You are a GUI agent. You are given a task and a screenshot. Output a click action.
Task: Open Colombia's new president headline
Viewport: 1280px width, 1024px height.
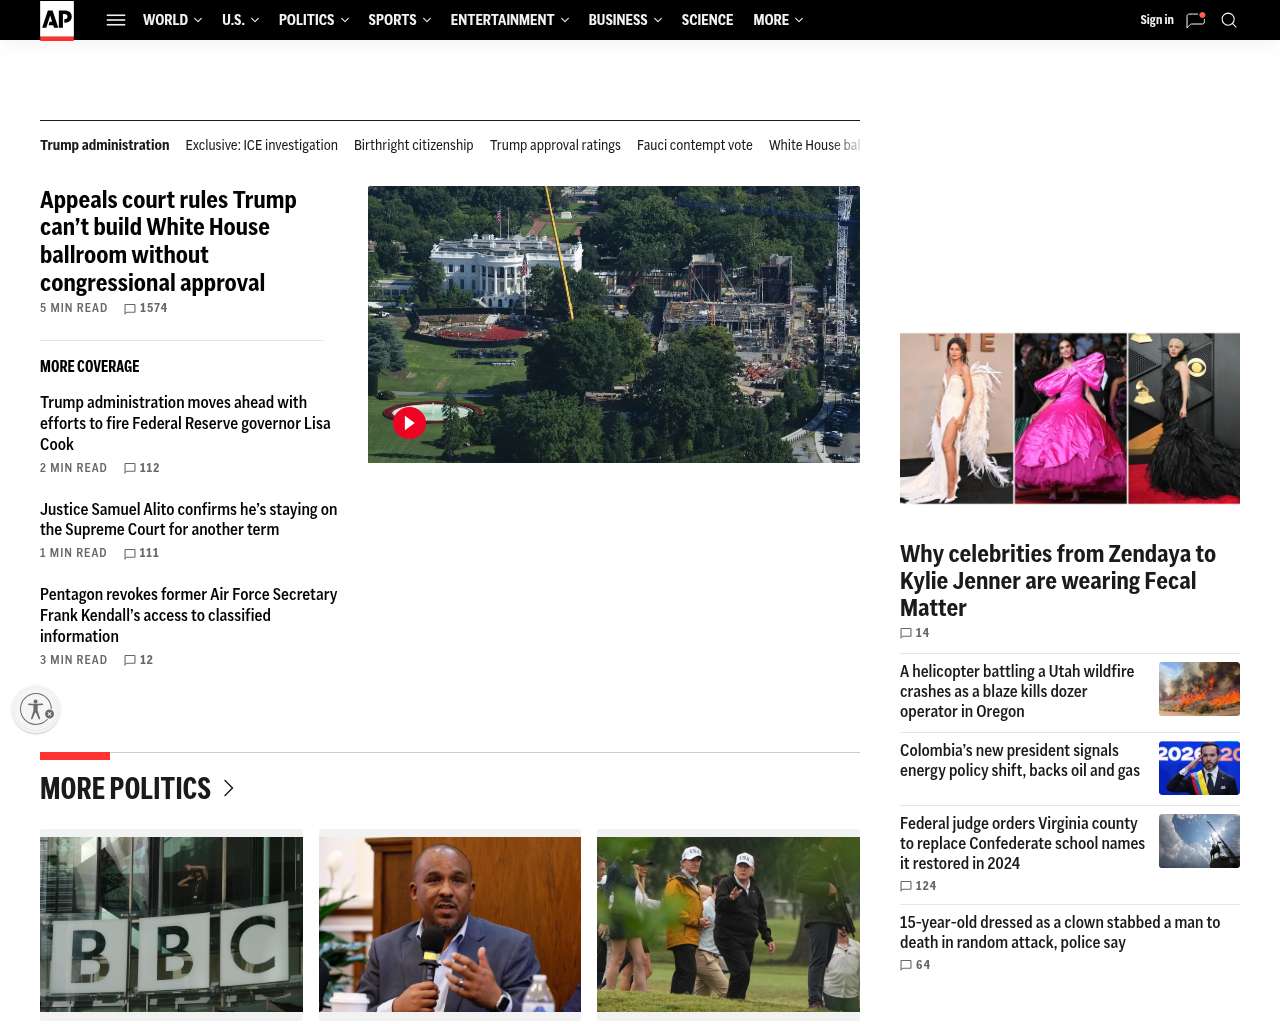(x=1020, y=760)
